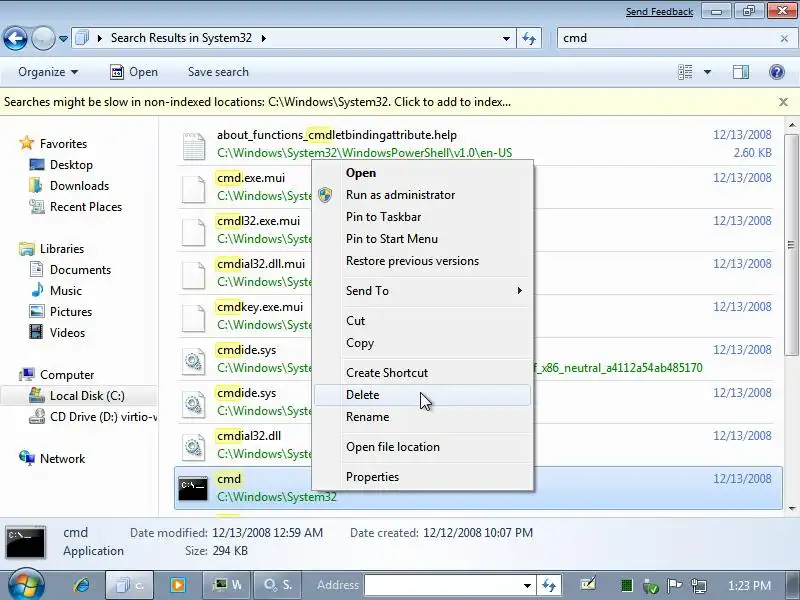Open Desktop in Favorites
Screen dimensions: 800x600
[61, 165]
